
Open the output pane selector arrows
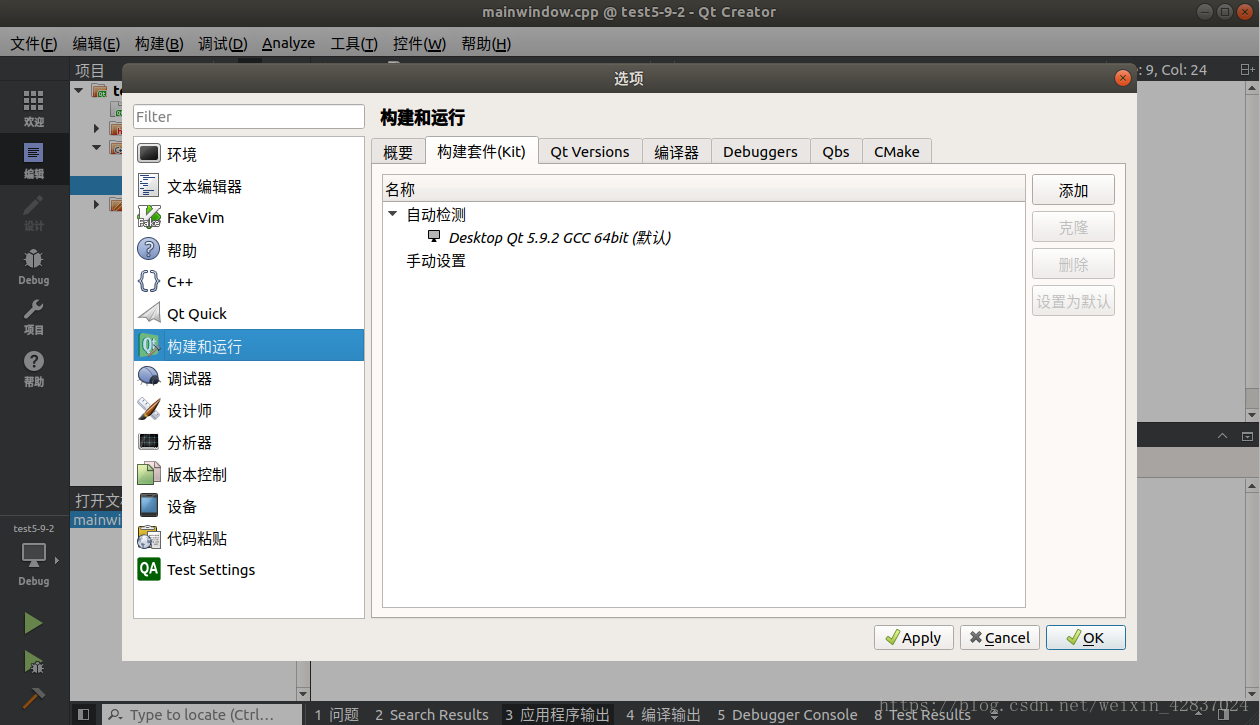(x=994, y=714)
